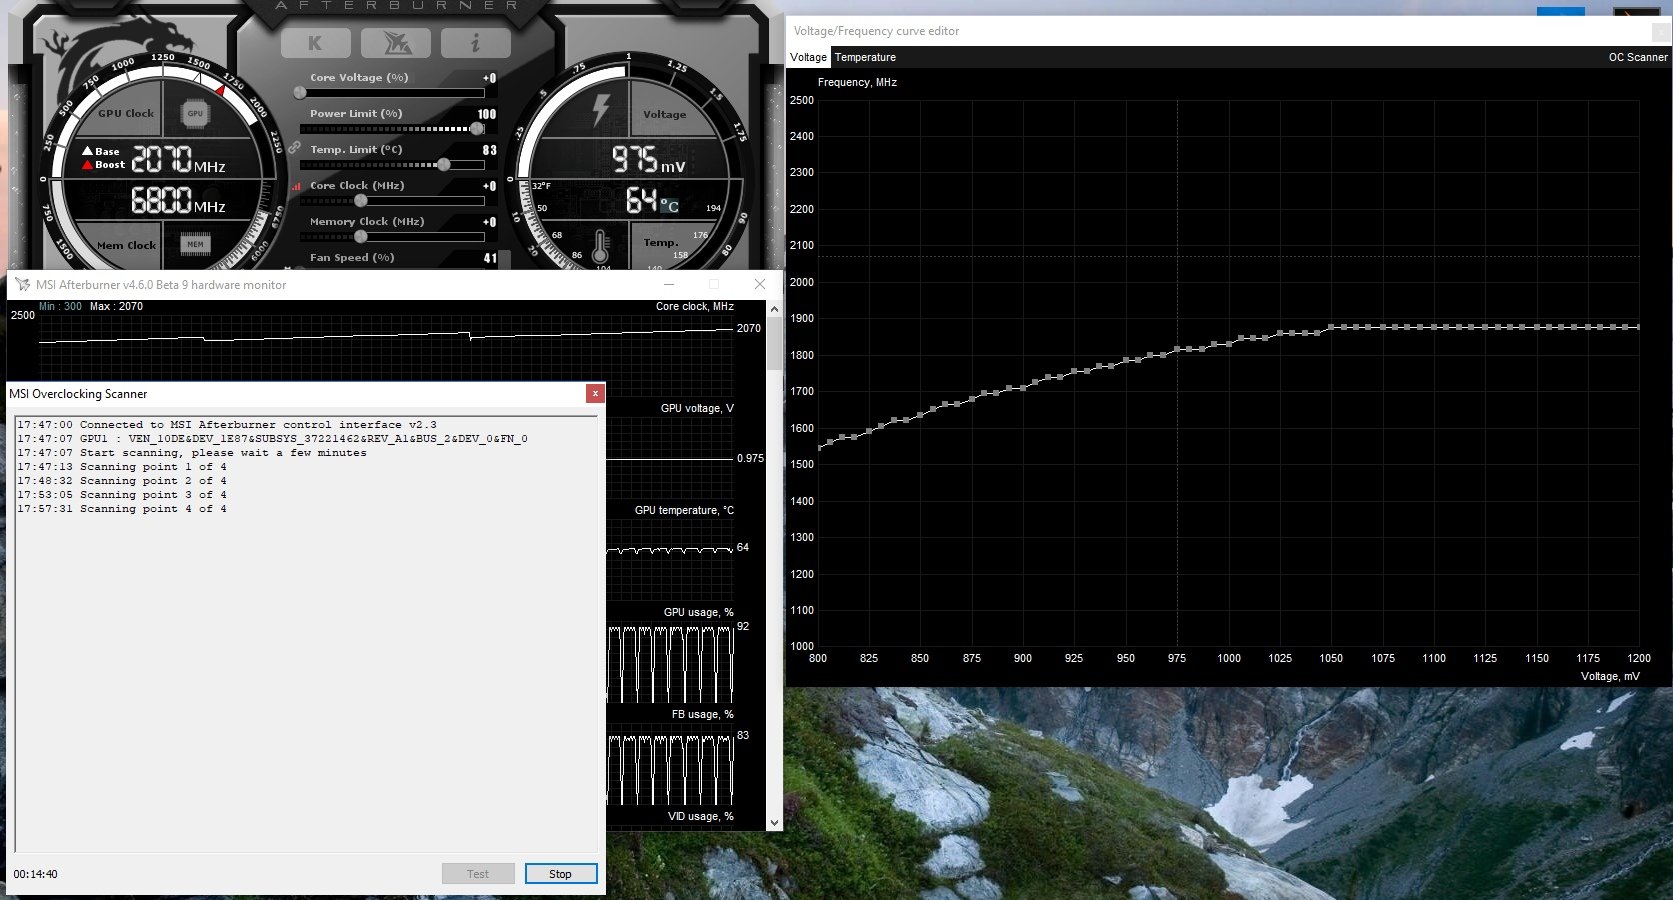Click the 975 mV voltage readout
1673x900 pixels.
(x=649, y=159)
